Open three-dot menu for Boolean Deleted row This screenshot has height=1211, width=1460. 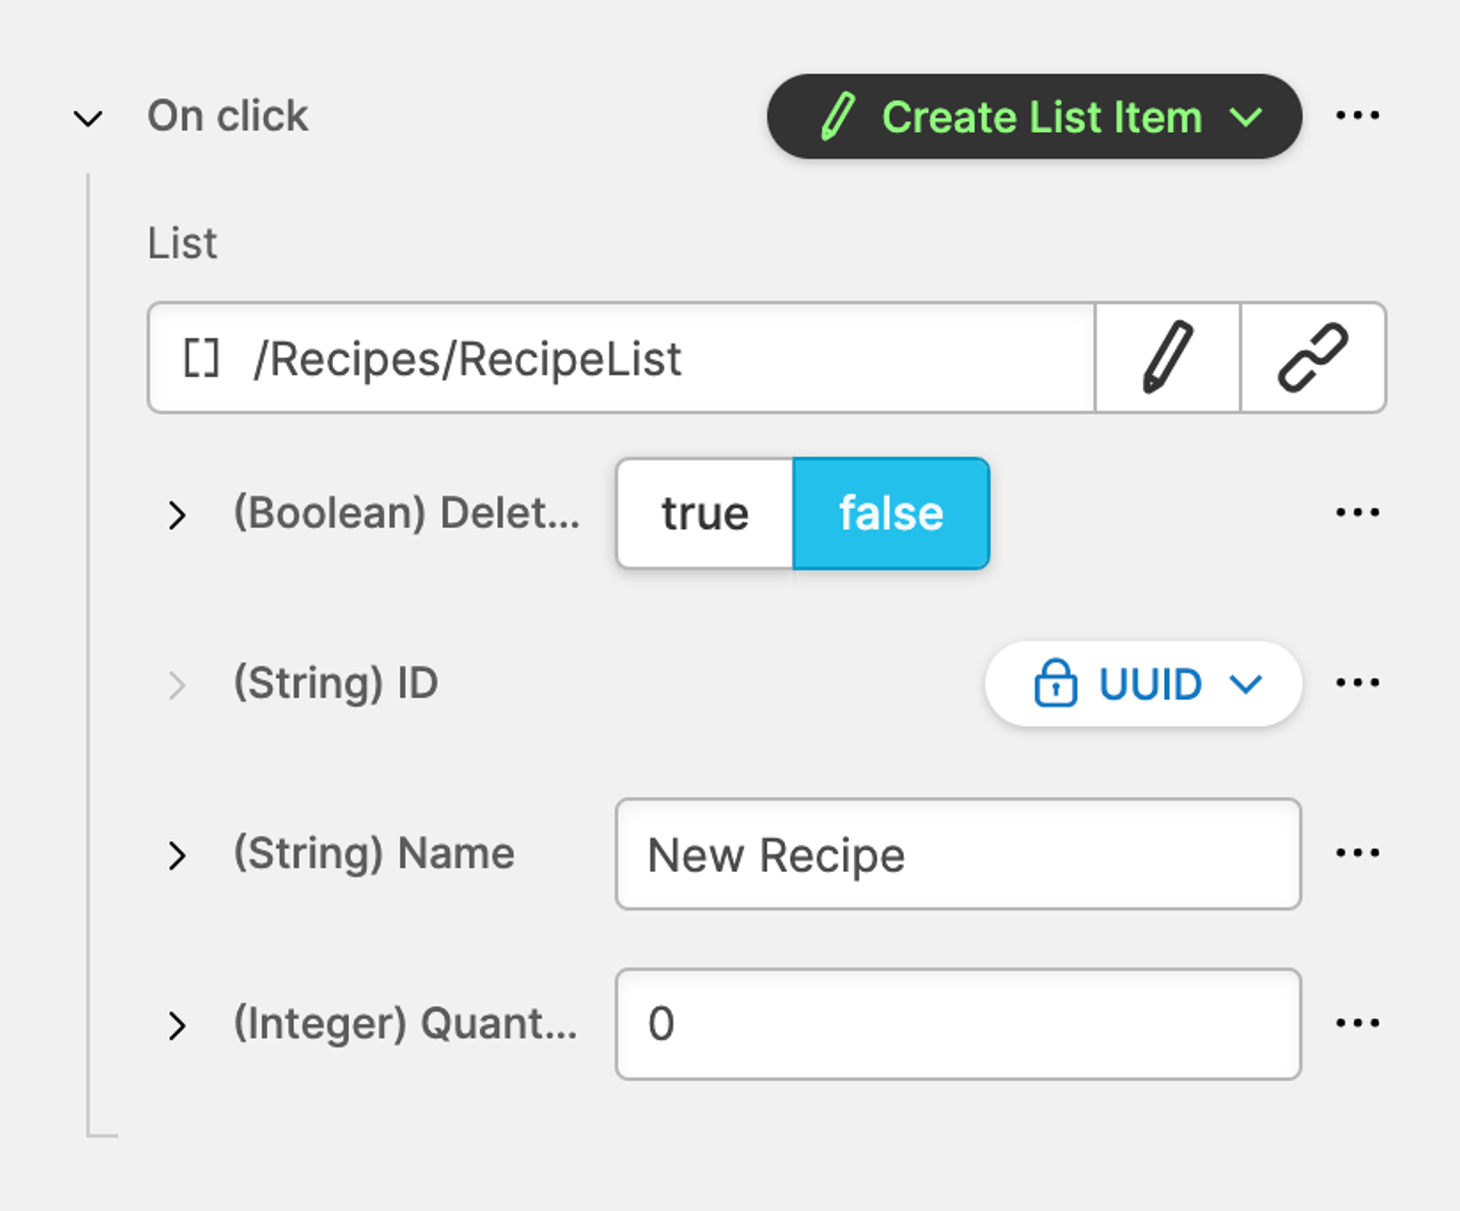click(x=1357, y=513)
